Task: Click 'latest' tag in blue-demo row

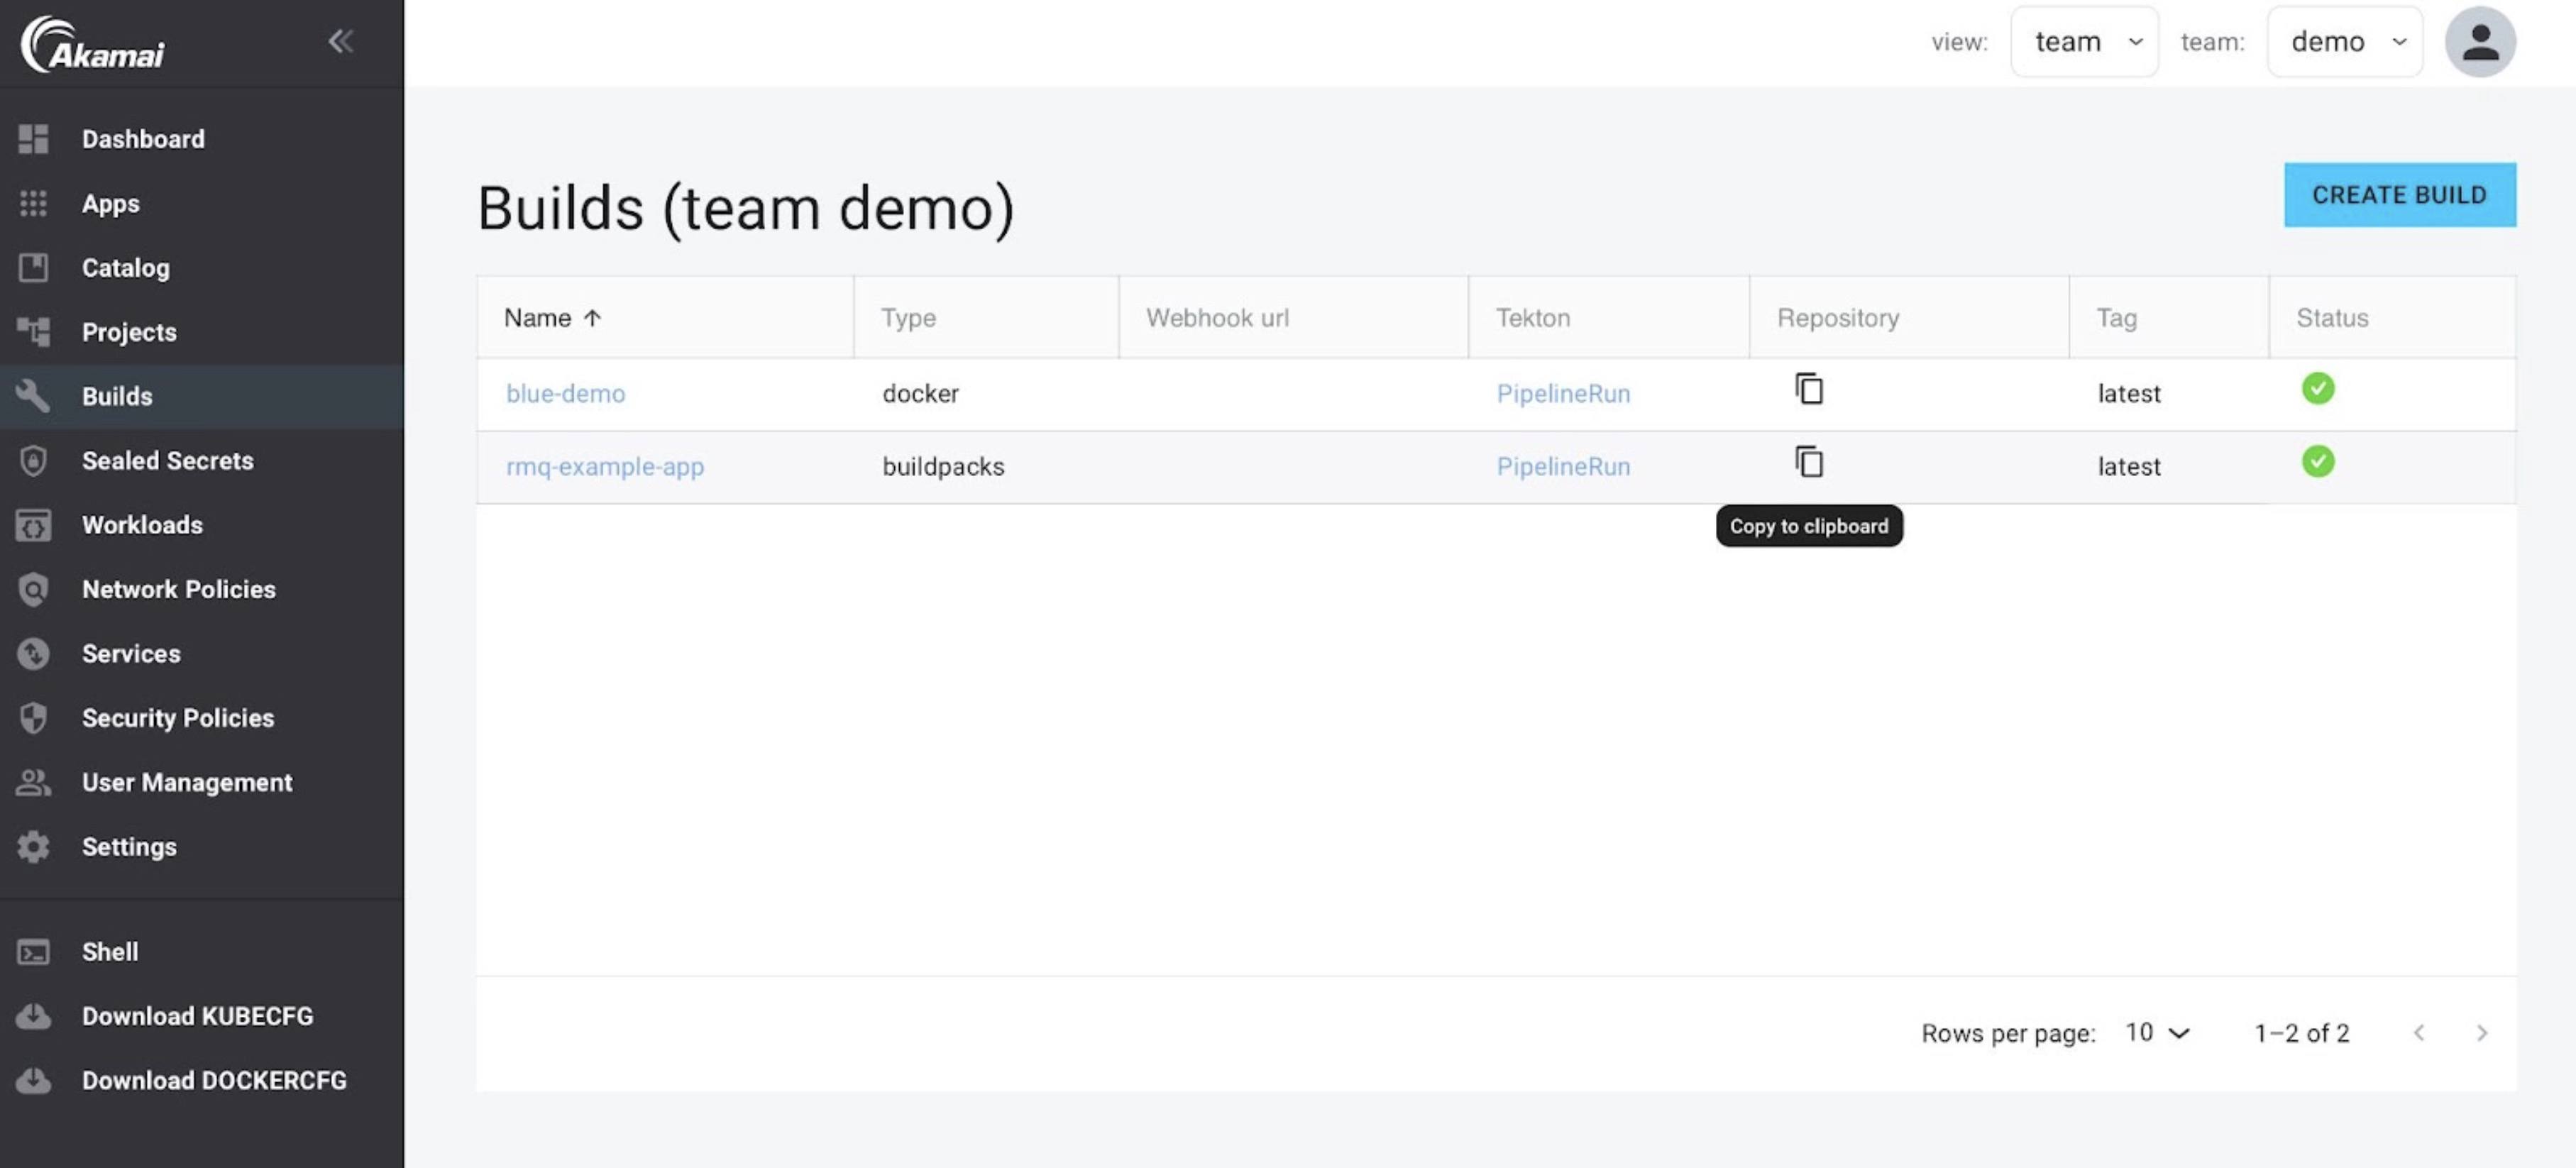Action: pos(2128,393)
